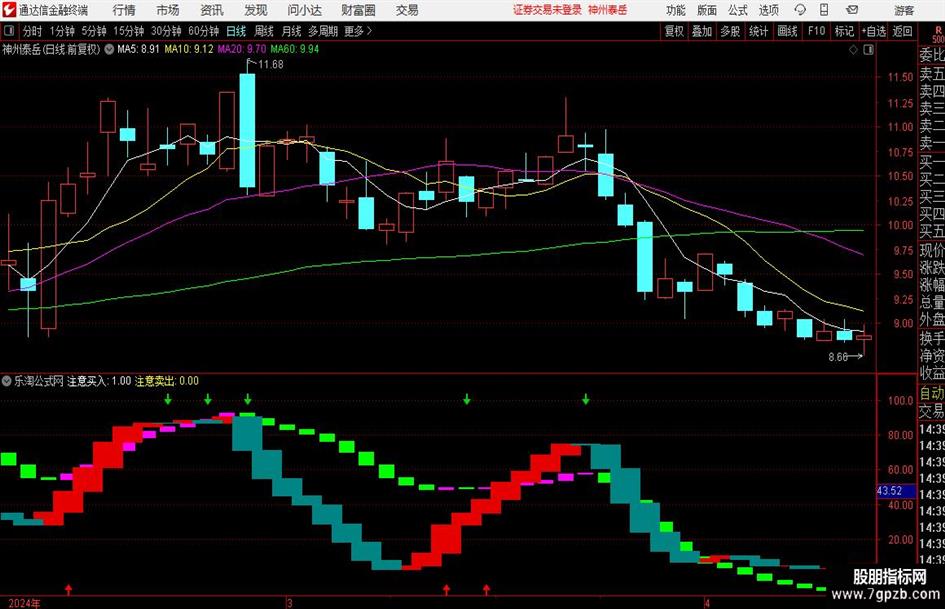The image size is (945, 609).
Task: Open the 公式 menu
Action: click(x=738, y=10)
